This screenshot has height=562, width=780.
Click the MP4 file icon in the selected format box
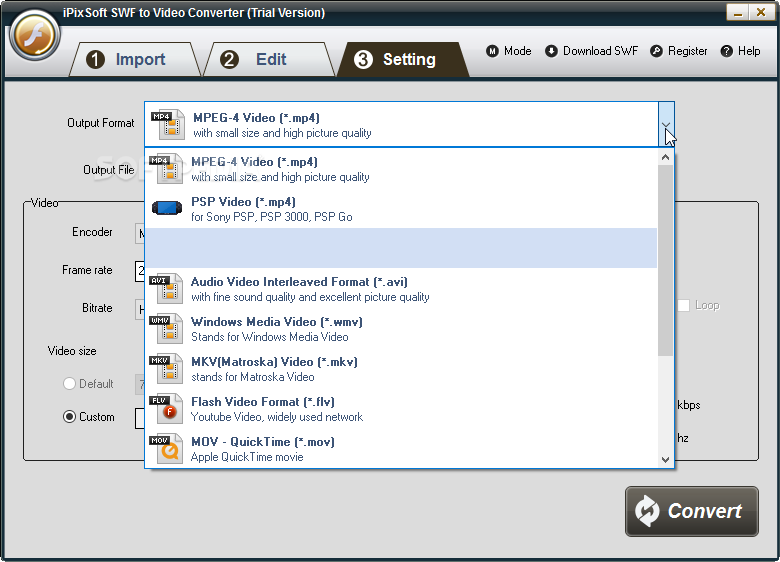click(x=166, y=125)
